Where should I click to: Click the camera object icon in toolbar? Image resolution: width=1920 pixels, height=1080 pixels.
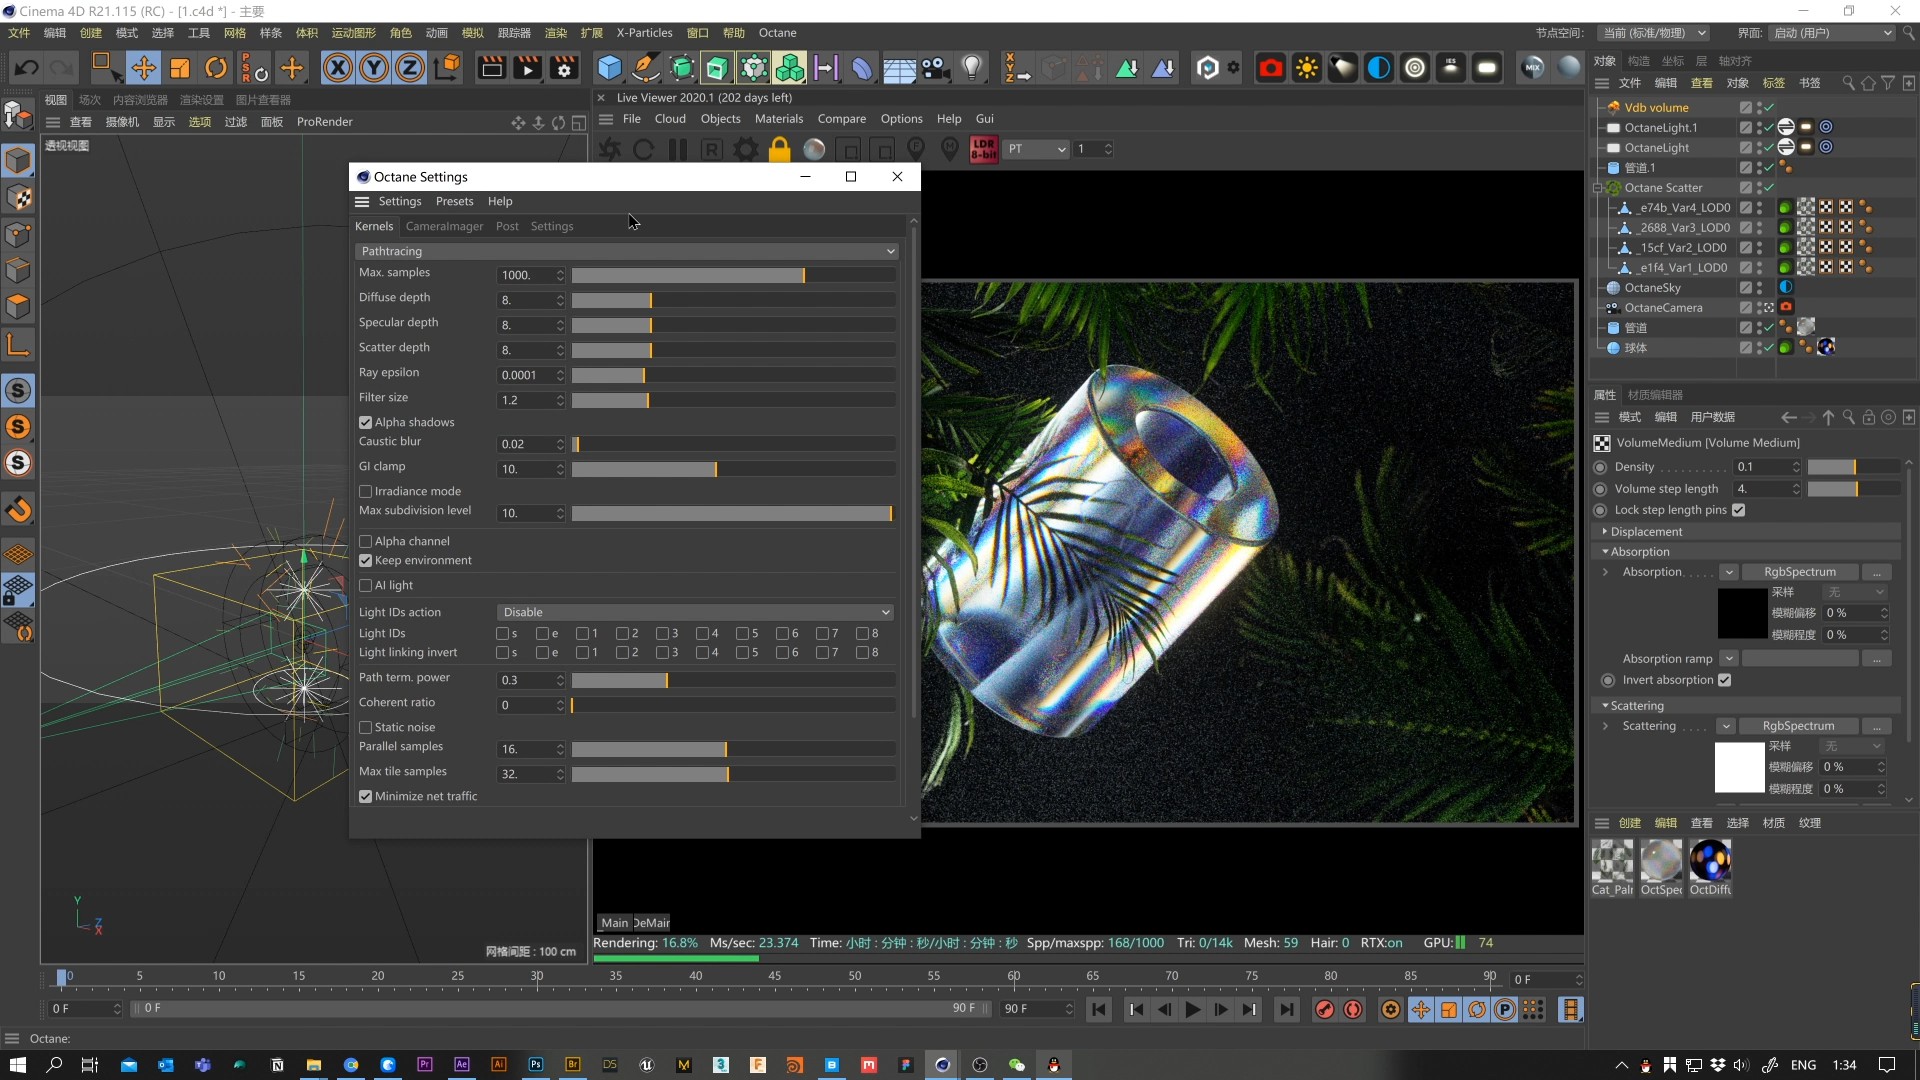click(x=934, y=68)
